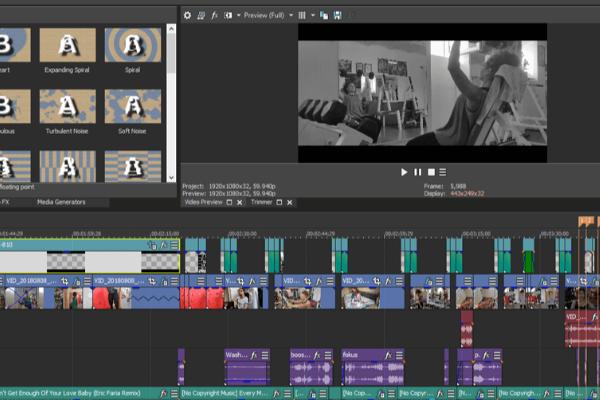Open Event FX on Wash... audio event
Viewport: 600px width, 400px height.
254,356
